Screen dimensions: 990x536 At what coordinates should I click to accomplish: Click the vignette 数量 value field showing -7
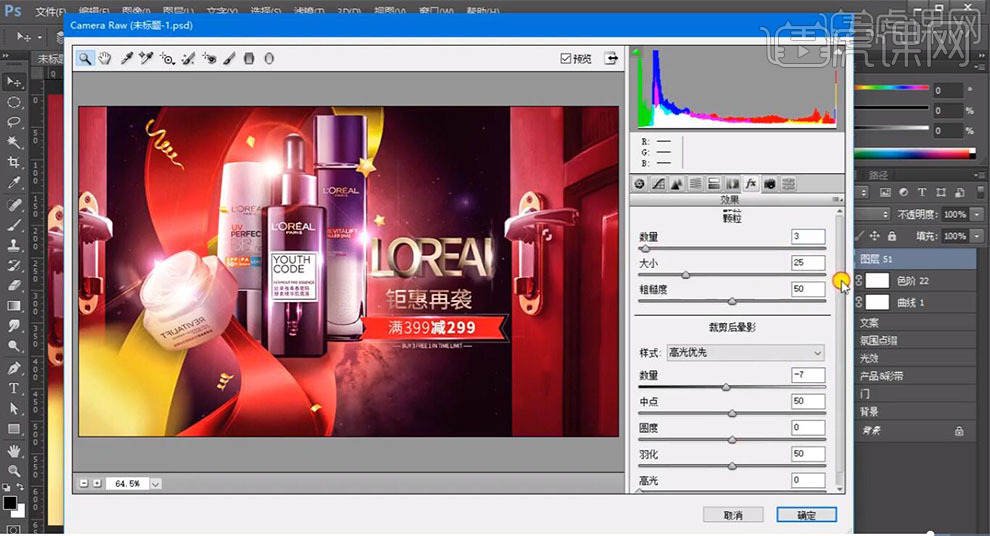pos(808,375)
